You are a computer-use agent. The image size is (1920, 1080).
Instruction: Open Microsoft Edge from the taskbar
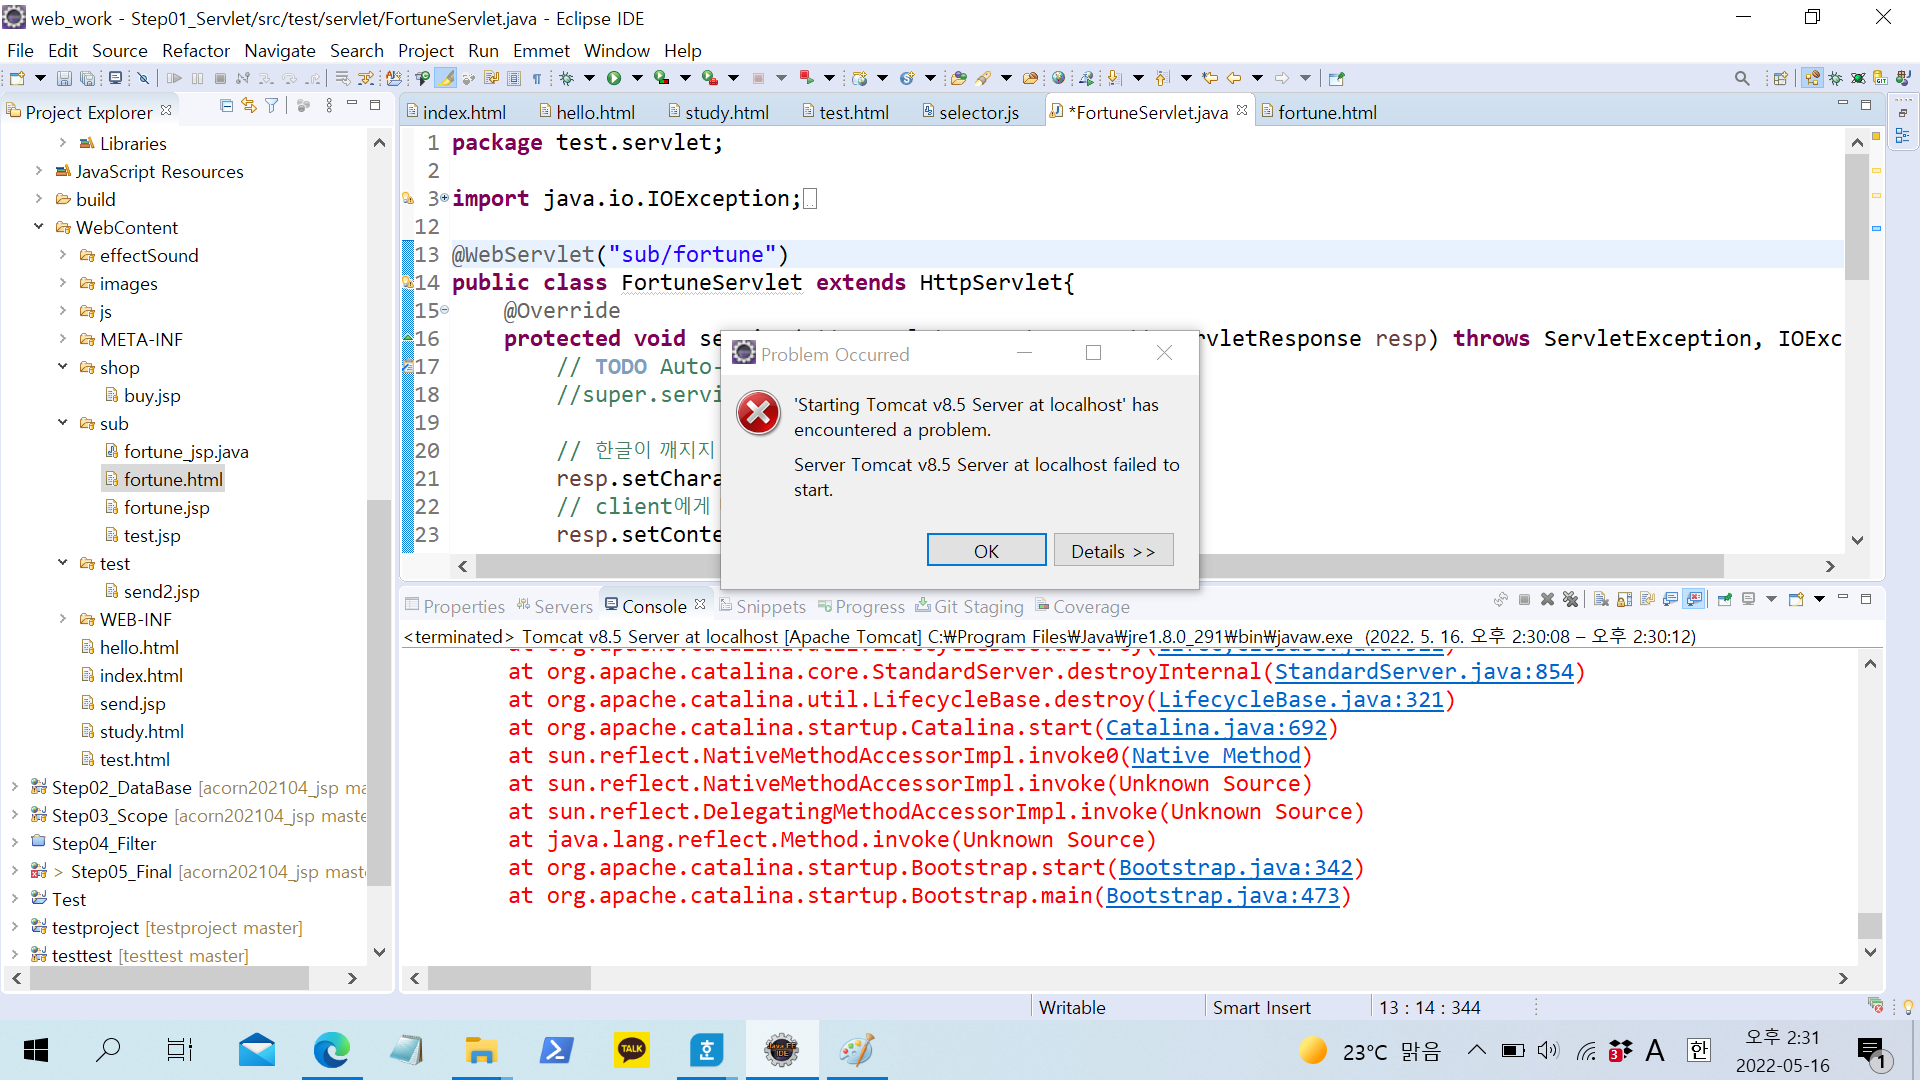[x=331, y=1050]
